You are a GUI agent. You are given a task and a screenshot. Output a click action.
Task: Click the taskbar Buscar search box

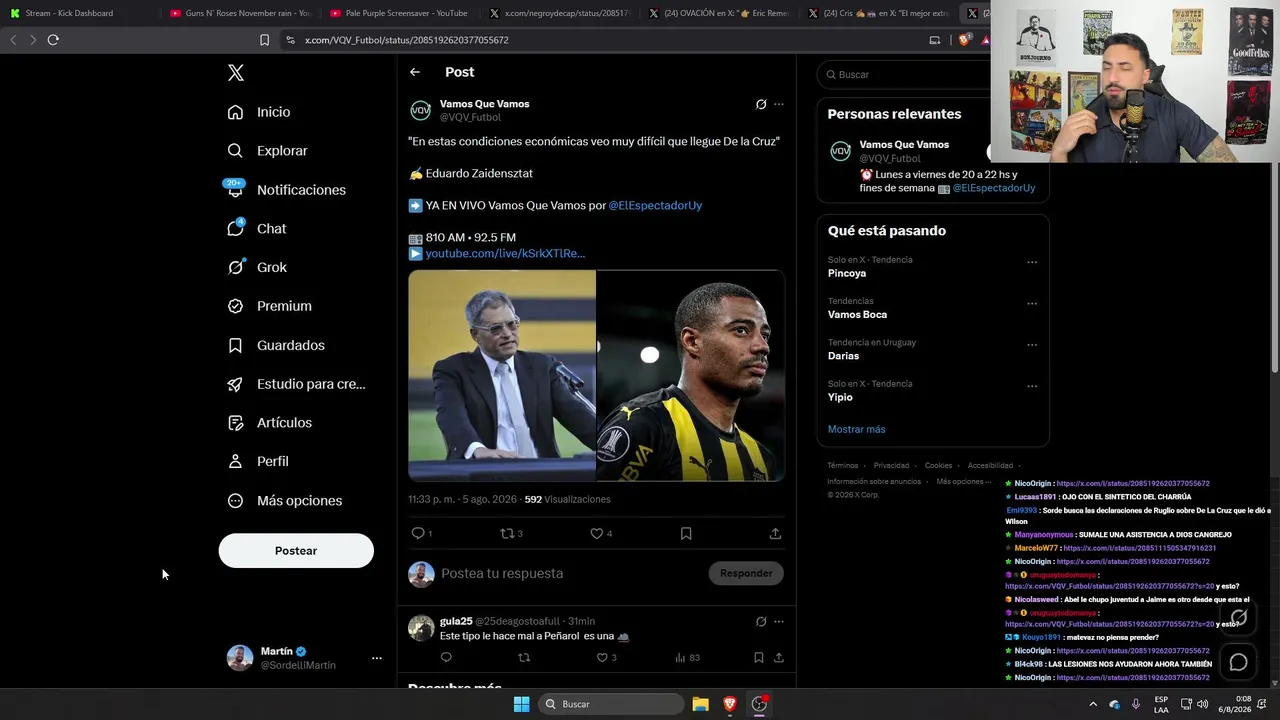click(611, 704)
